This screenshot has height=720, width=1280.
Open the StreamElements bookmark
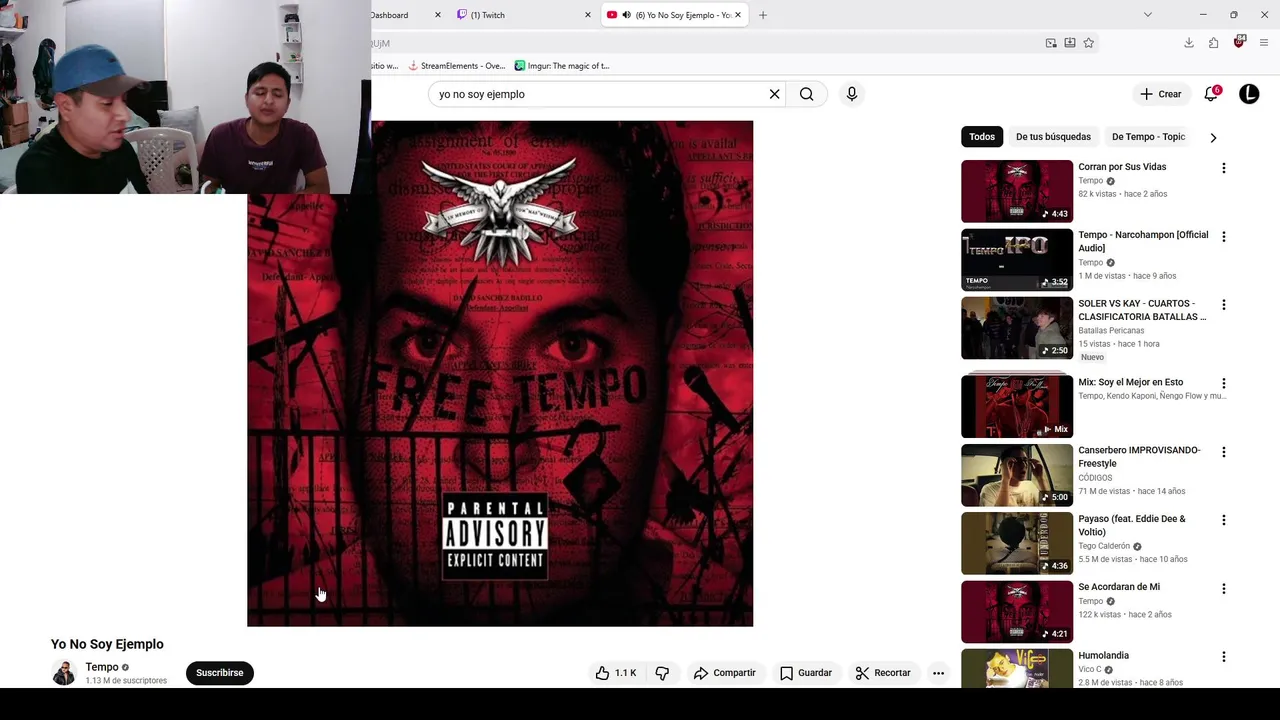point(457,66)
